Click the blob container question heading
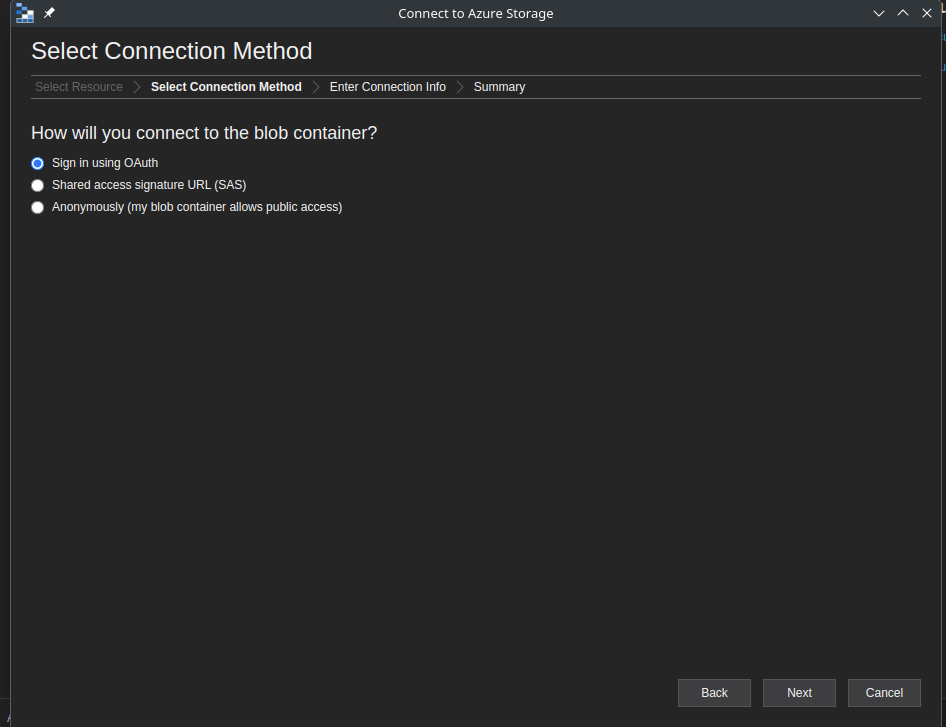 [204, 133]
